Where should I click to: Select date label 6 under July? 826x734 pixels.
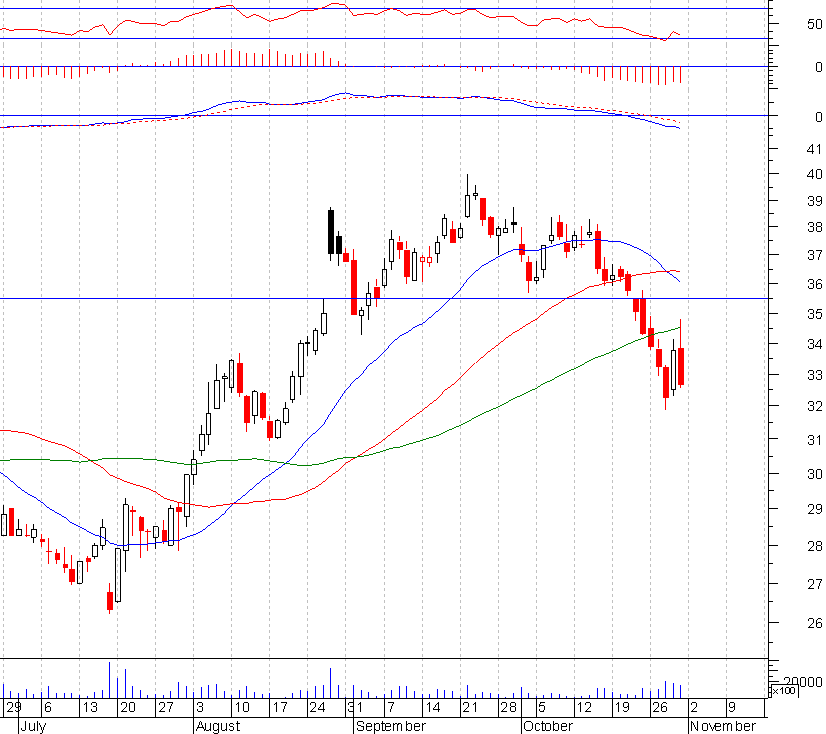(48, 707)
